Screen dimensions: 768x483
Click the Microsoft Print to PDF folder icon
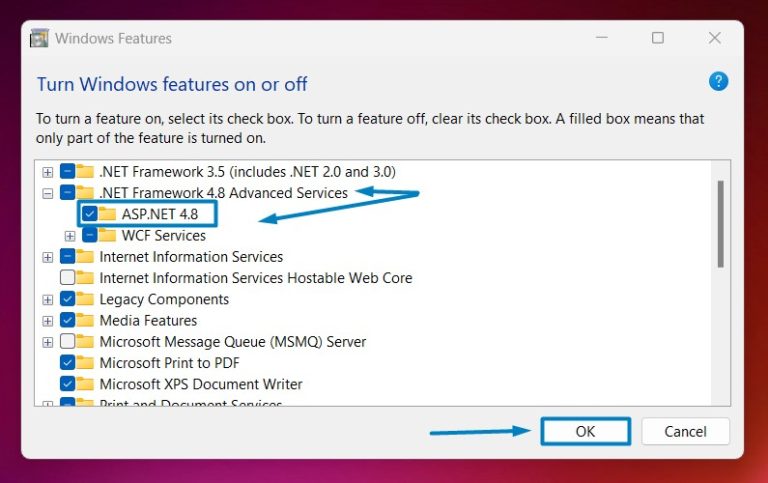point(85,362)
